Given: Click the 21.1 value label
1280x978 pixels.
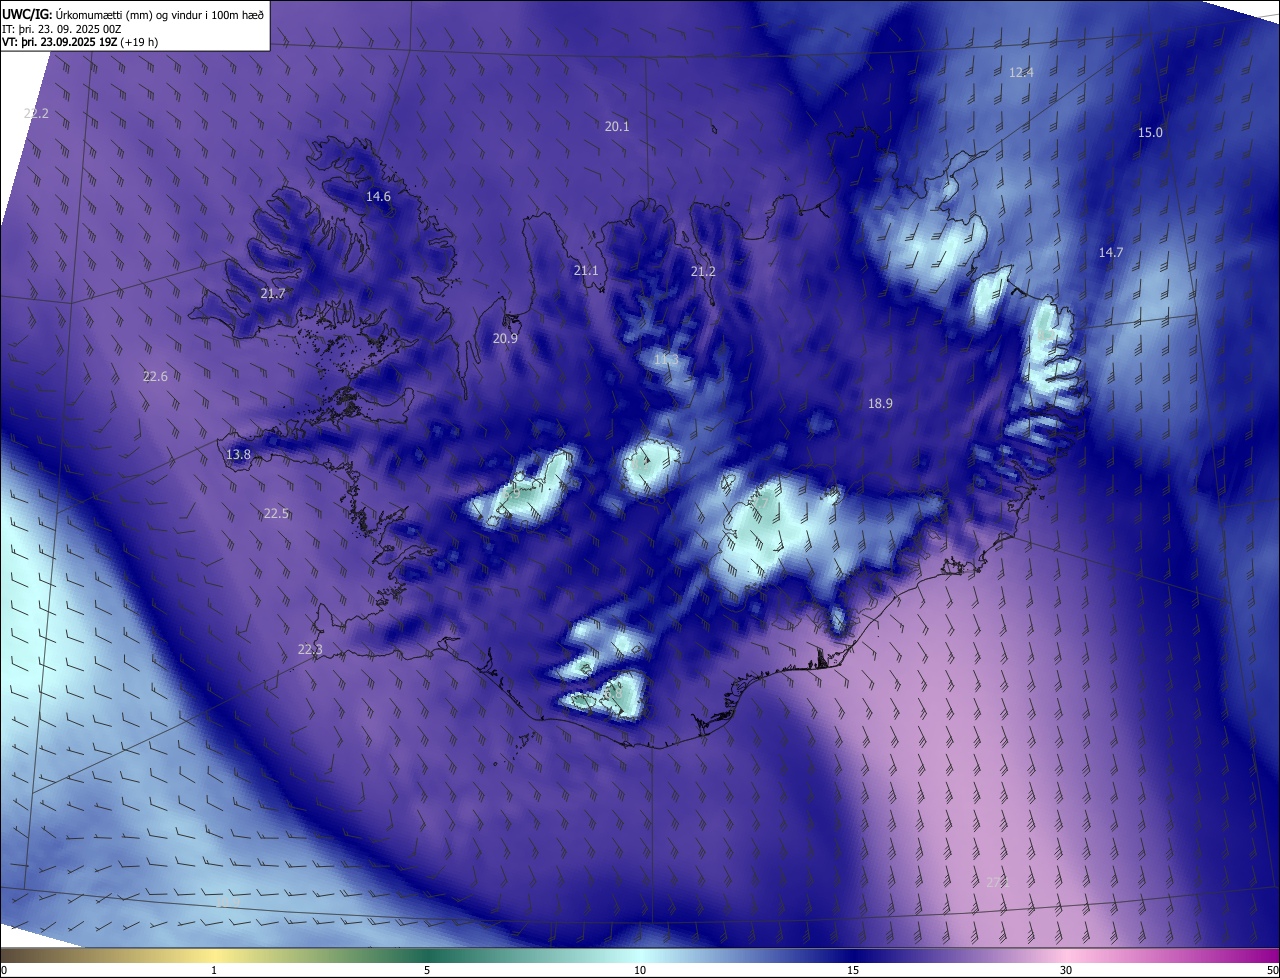Looking at the screenshot, I should (586, 270).
